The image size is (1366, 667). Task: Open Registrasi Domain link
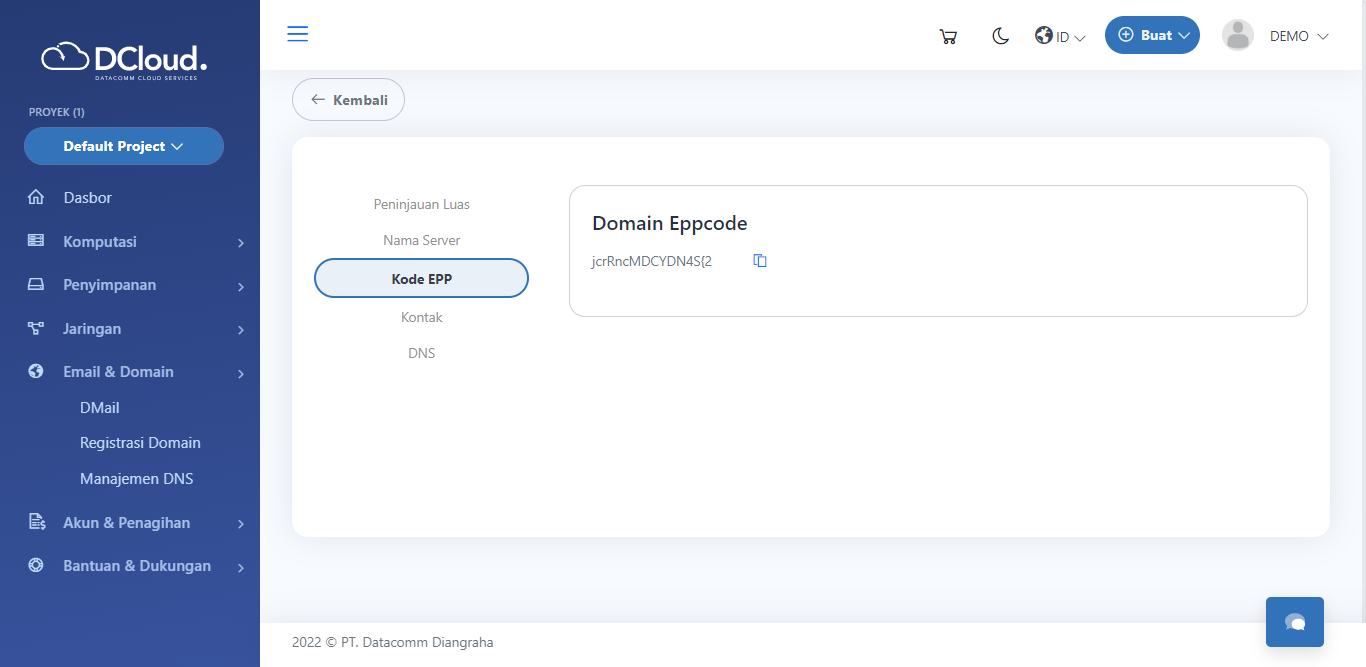(x=140, y=443)
